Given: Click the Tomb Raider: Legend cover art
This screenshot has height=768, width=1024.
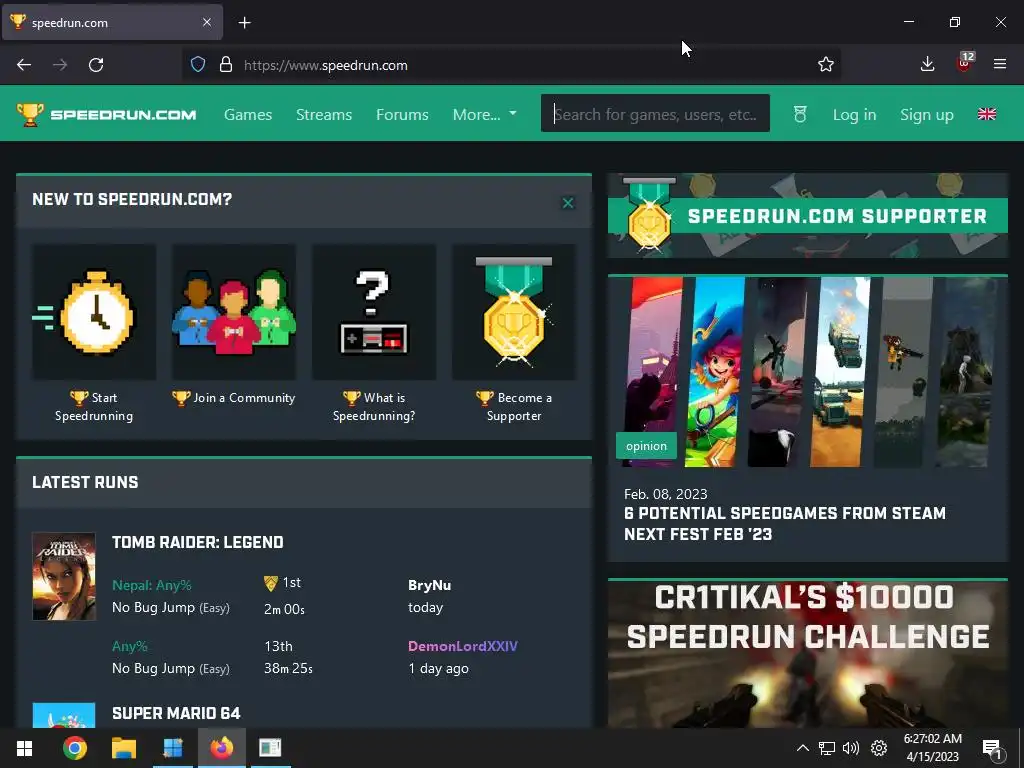Looking at the screenshot, I should click(64, 576).
